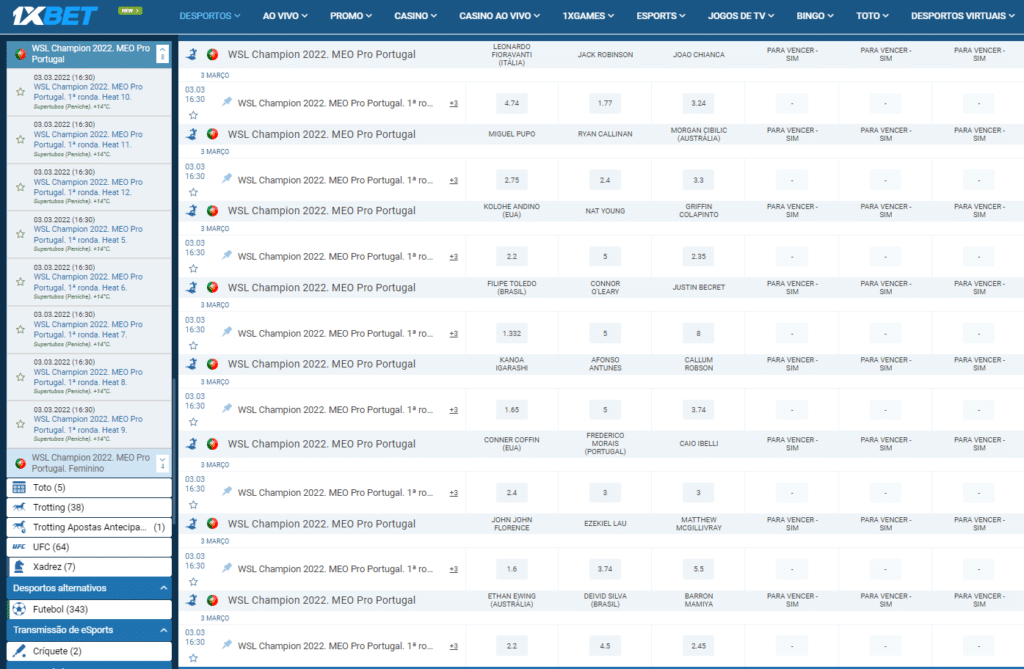
Task: Click surfing icon in Filipe Toledo header
Action: tap(192, 287)
